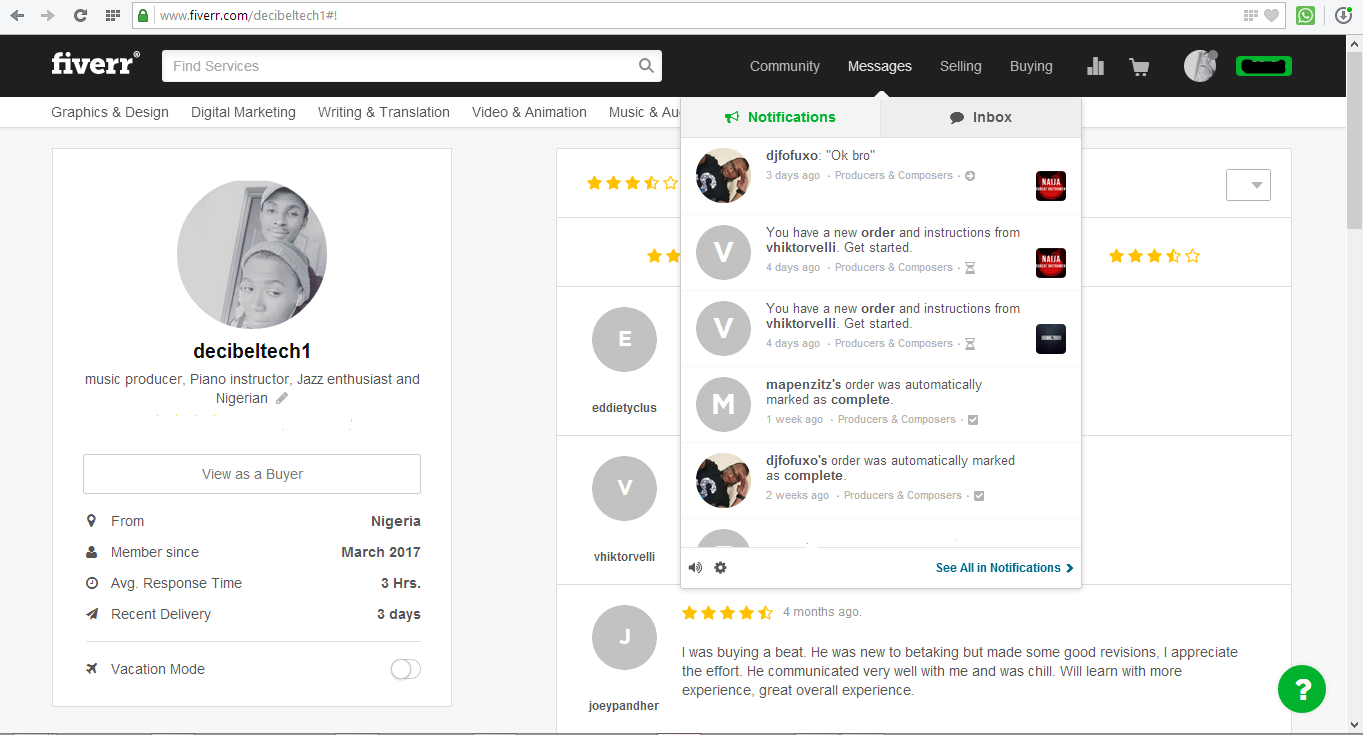Open the analytics bar chart icon
The height and width of the screenshot is (735, 1363).
click(1096, 66)
